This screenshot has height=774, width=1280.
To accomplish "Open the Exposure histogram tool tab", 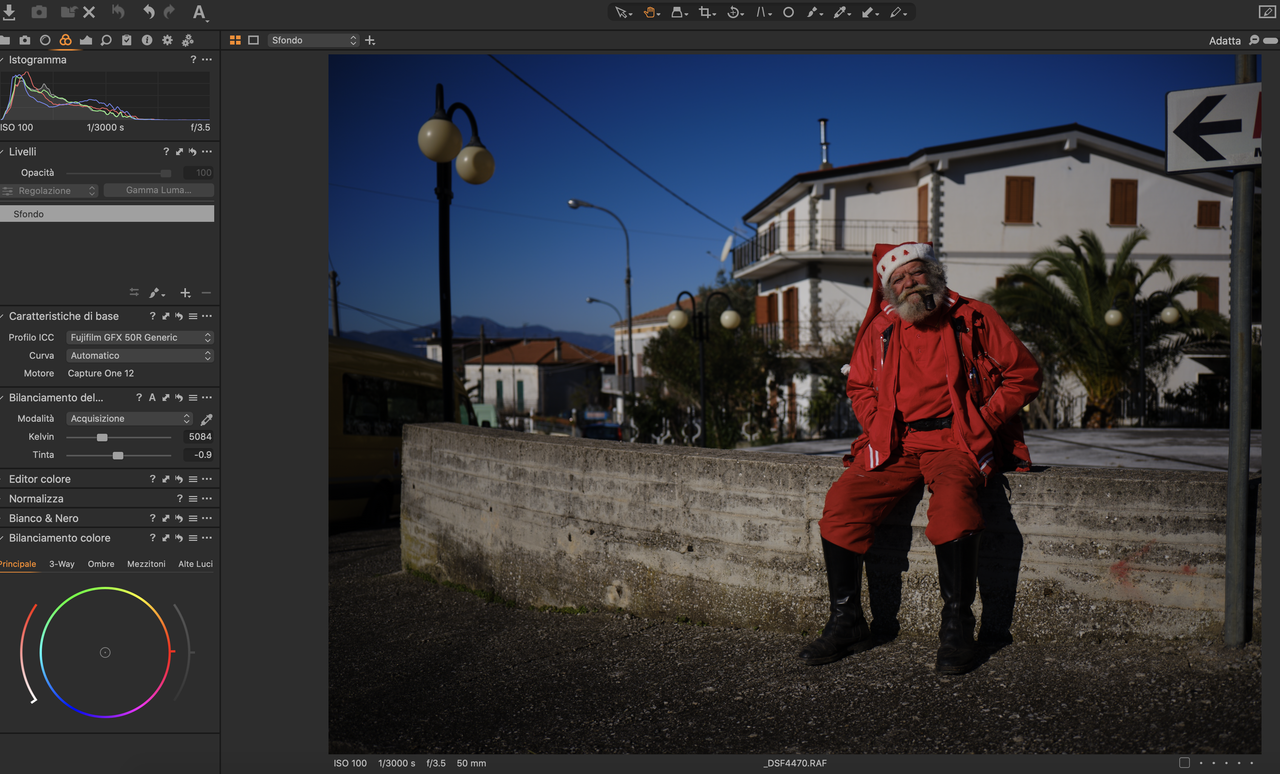I will coord(86,40).
